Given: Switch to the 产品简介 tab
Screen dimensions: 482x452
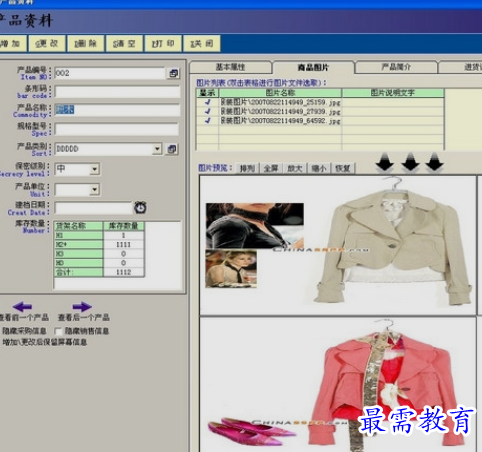Looking at the screenshot, I should coord(396,67).
